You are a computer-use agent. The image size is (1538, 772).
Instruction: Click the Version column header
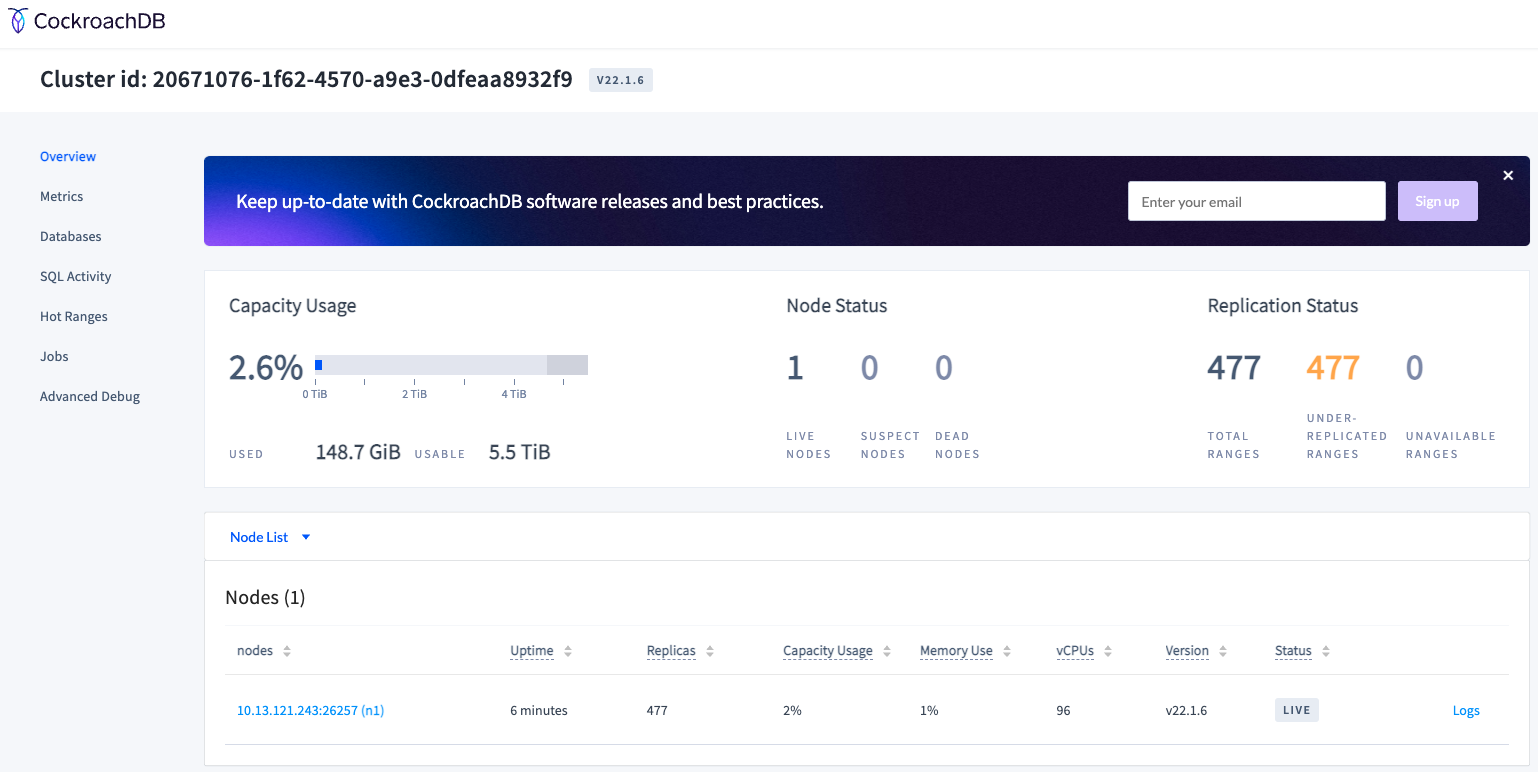(x=1187, y=651)
